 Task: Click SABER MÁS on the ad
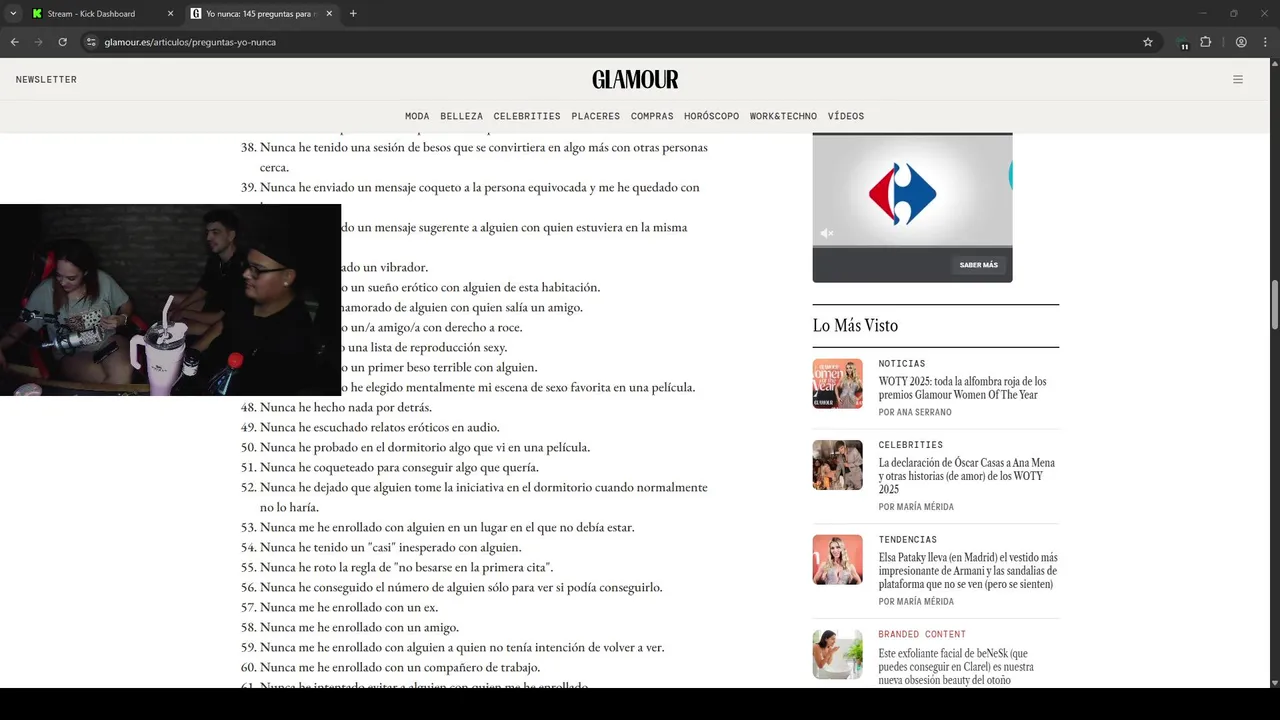pos(978,265)
